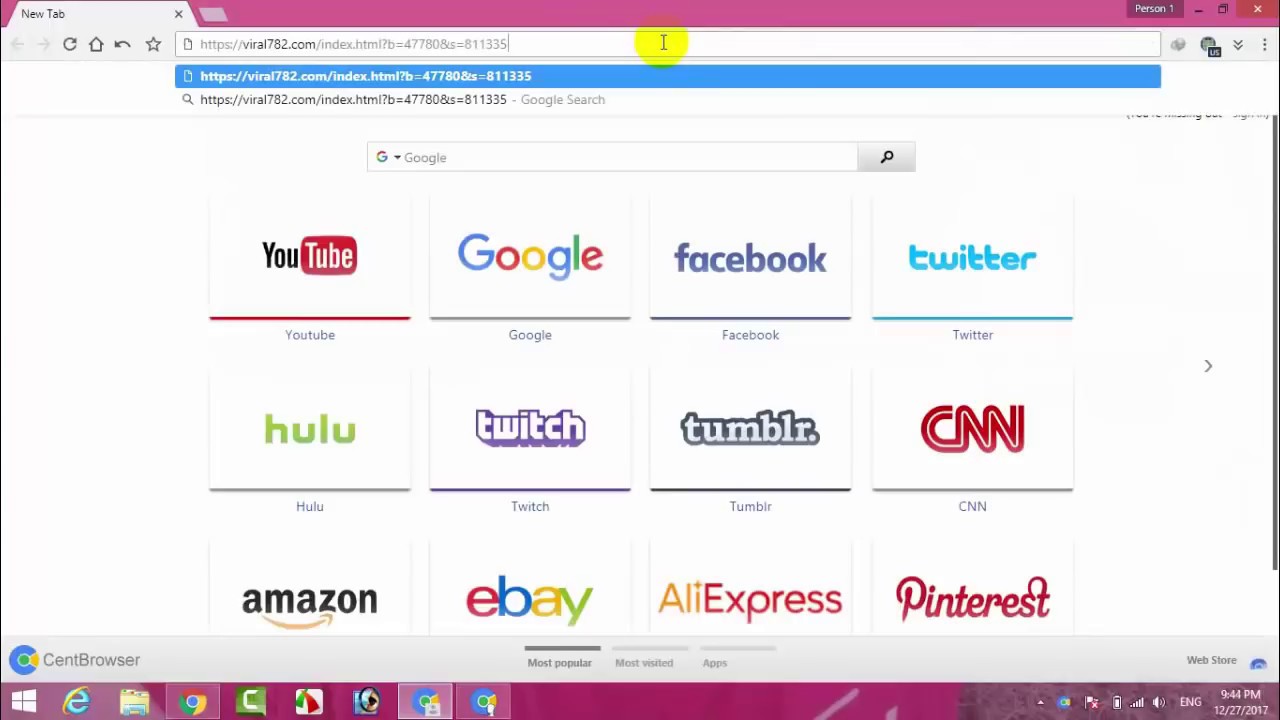Click the page vertical scrollbar
The width and height of the screenshot is (1280, 720).
click(1274, 340)
